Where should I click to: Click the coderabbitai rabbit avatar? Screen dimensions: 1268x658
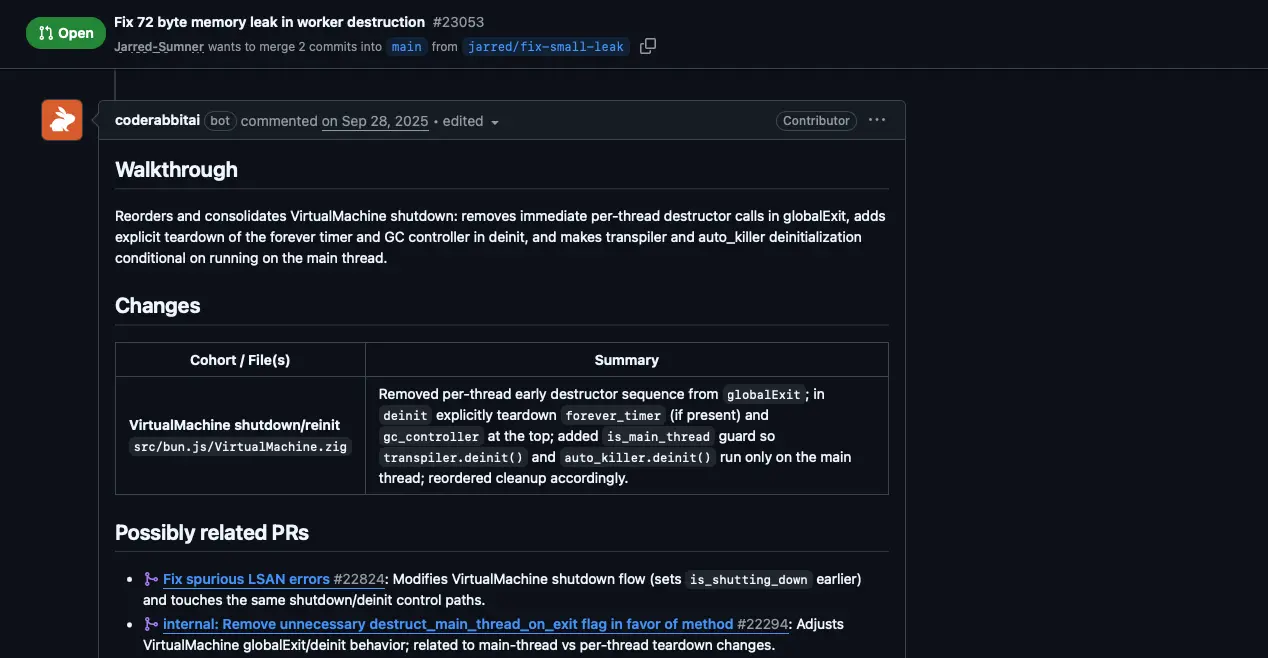pyautogui.click(x=62, y=120)
